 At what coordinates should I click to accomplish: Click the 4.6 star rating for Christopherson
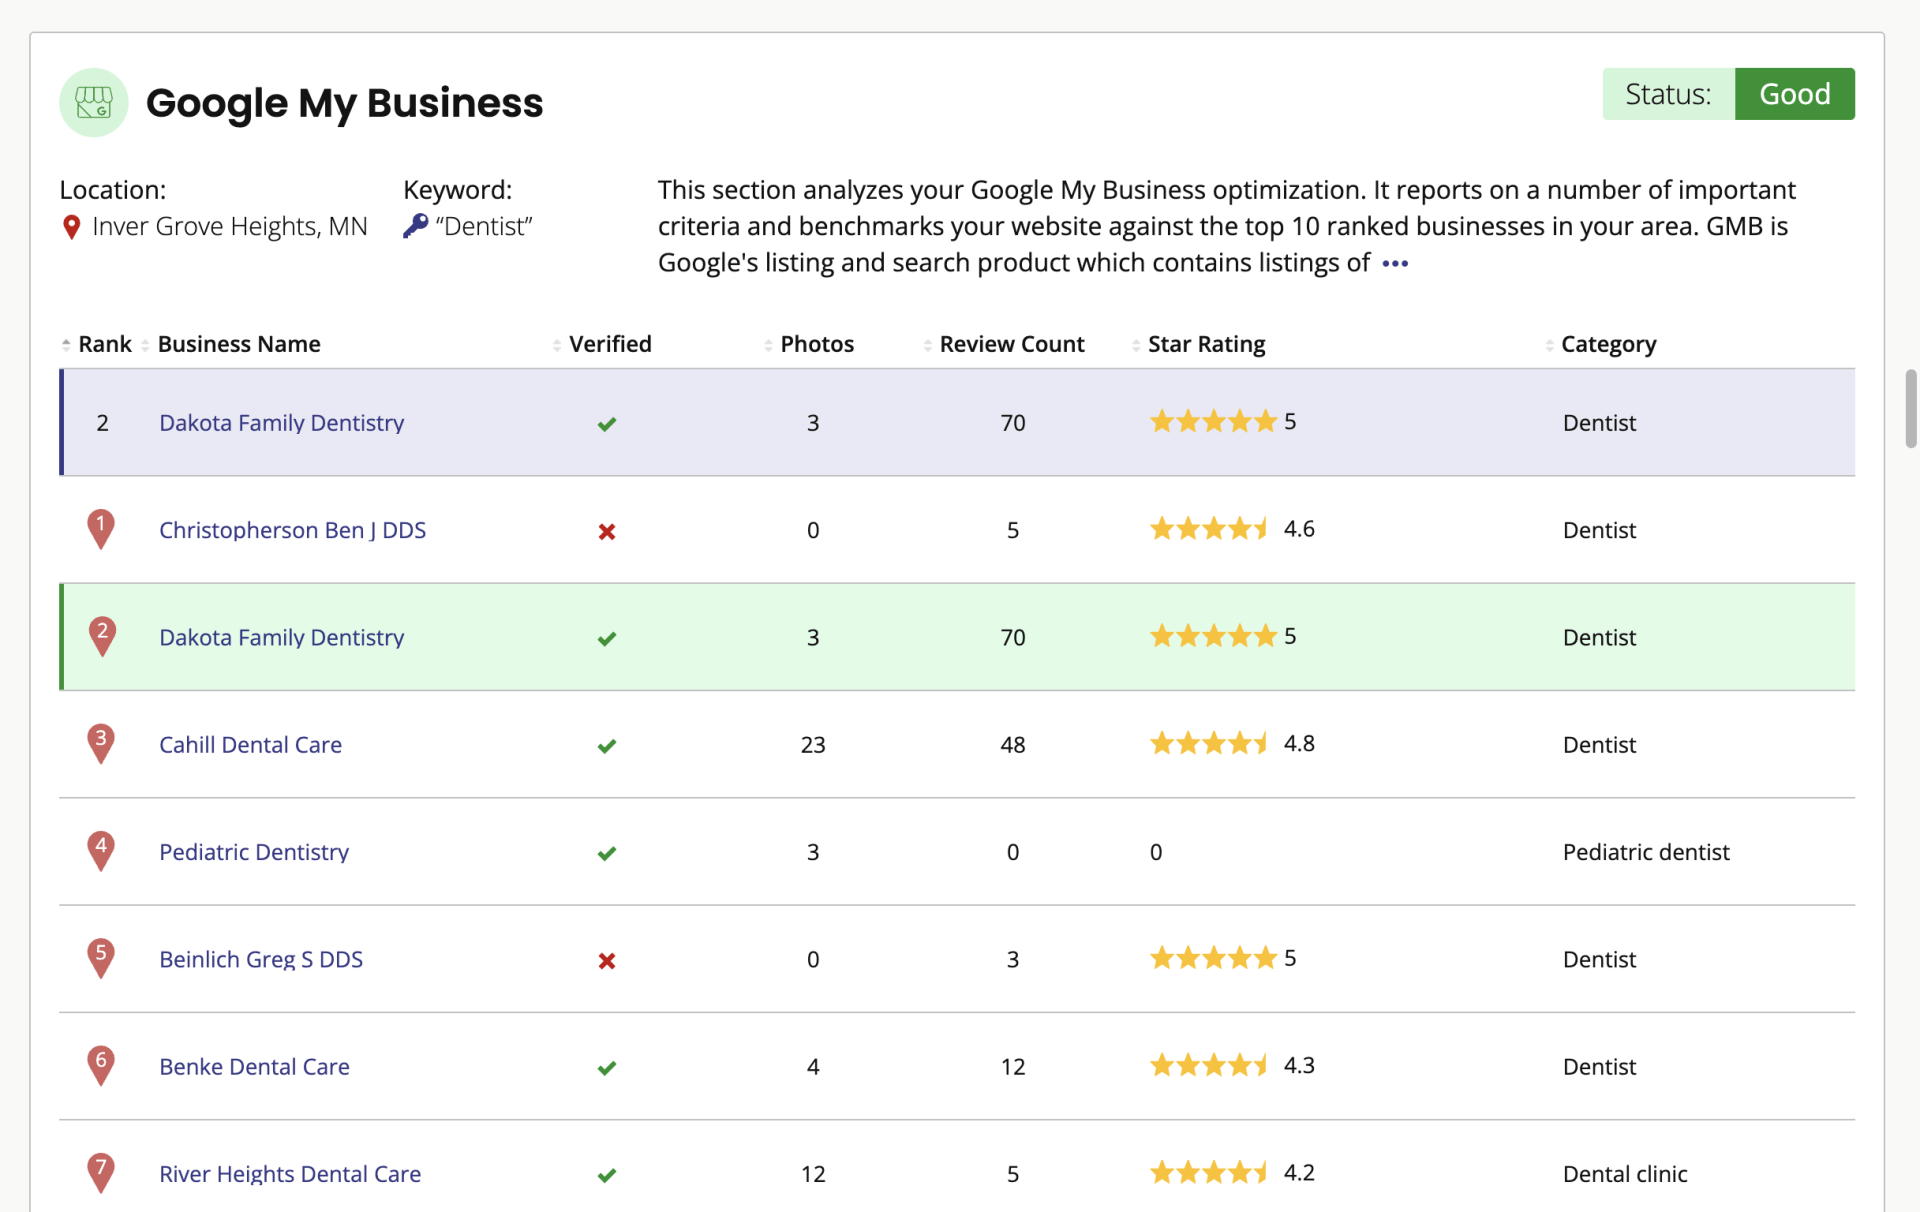point(1232,528)
